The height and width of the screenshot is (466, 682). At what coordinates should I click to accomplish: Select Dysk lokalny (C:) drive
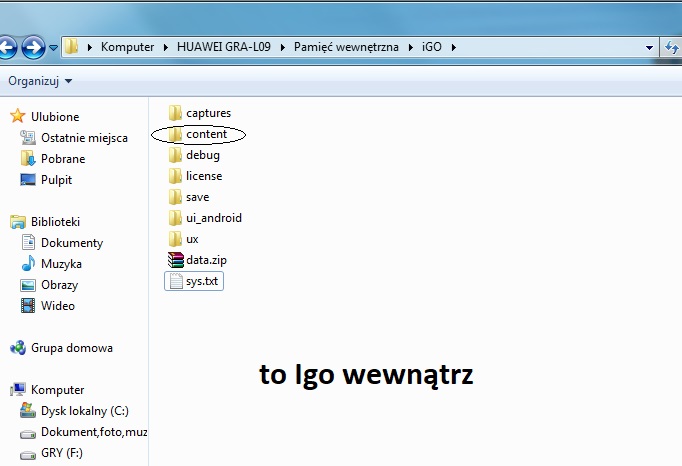(x=84, y=411)
